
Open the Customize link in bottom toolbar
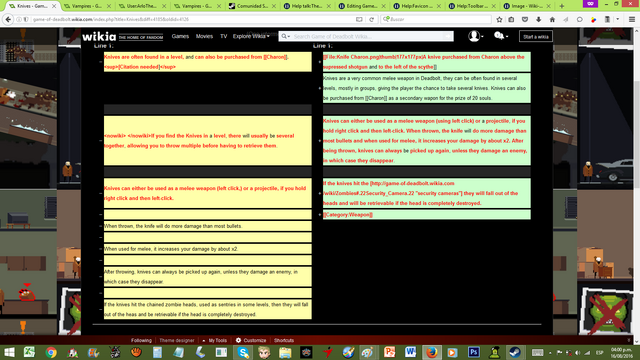click(251, 340)
